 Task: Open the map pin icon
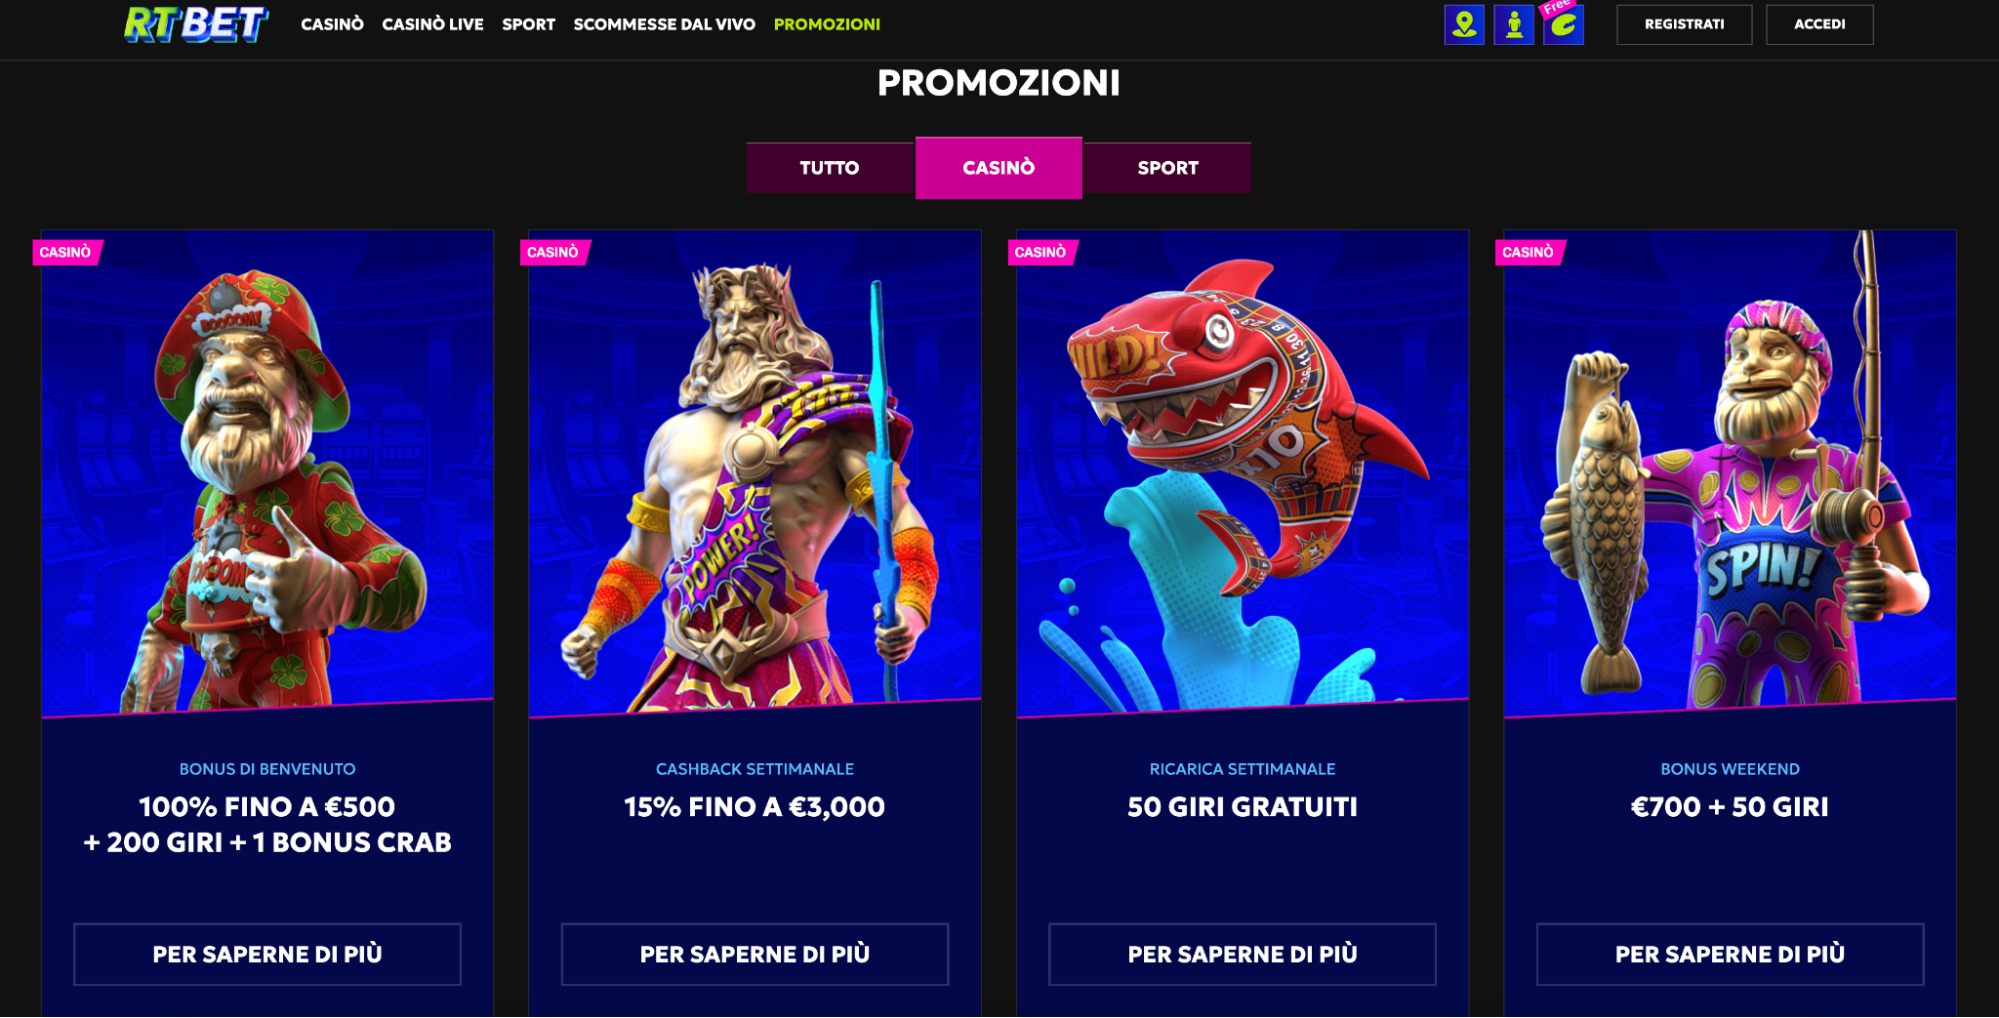tap(1464, 24)
